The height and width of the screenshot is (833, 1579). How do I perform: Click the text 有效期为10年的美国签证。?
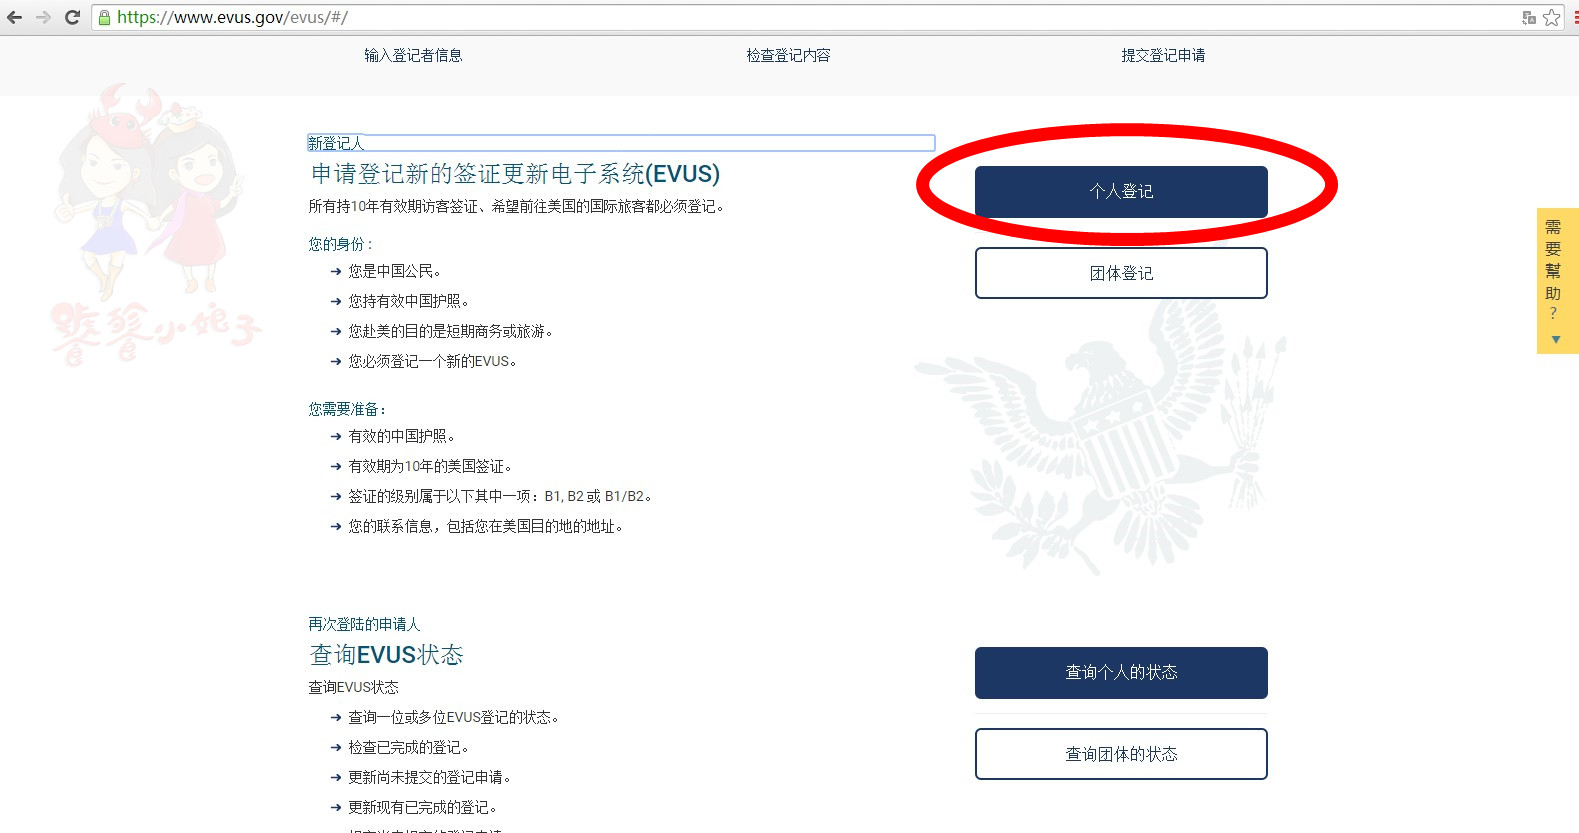coord(430,466)
